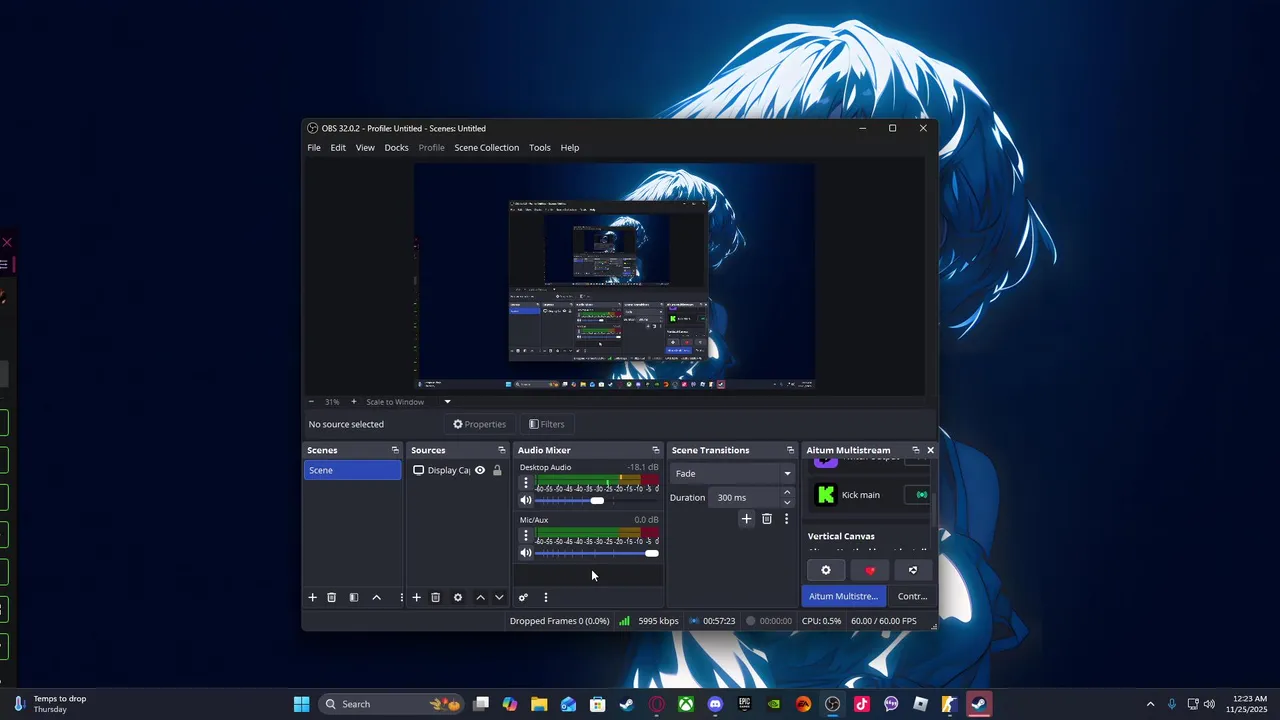Add a new scene with plus icon

tap(312, 597)
